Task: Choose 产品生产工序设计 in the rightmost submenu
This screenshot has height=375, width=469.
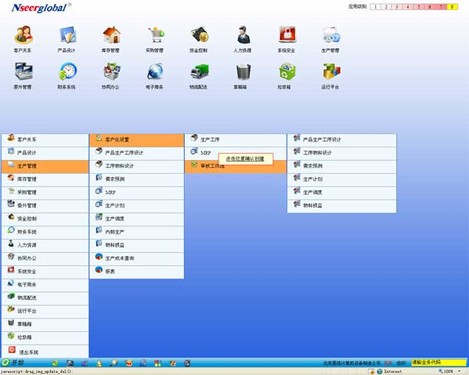Action: click(342, 139)
